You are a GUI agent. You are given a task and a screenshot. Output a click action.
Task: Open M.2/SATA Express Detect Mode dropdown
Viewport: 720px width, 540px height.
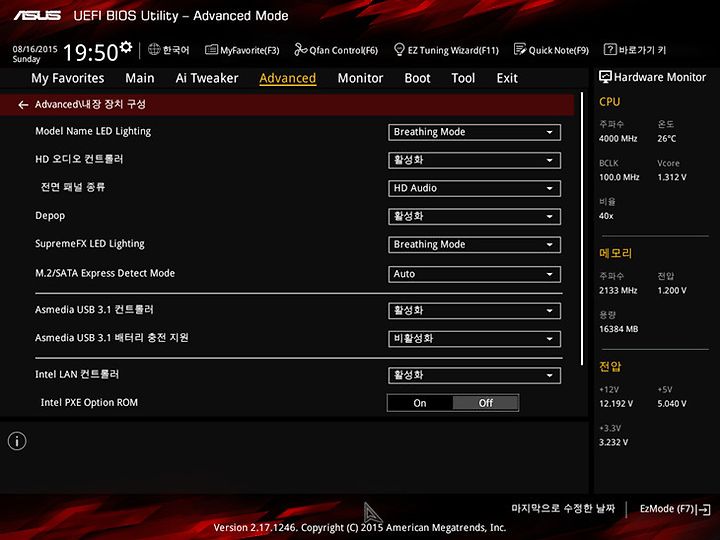(x=474, y=274)
